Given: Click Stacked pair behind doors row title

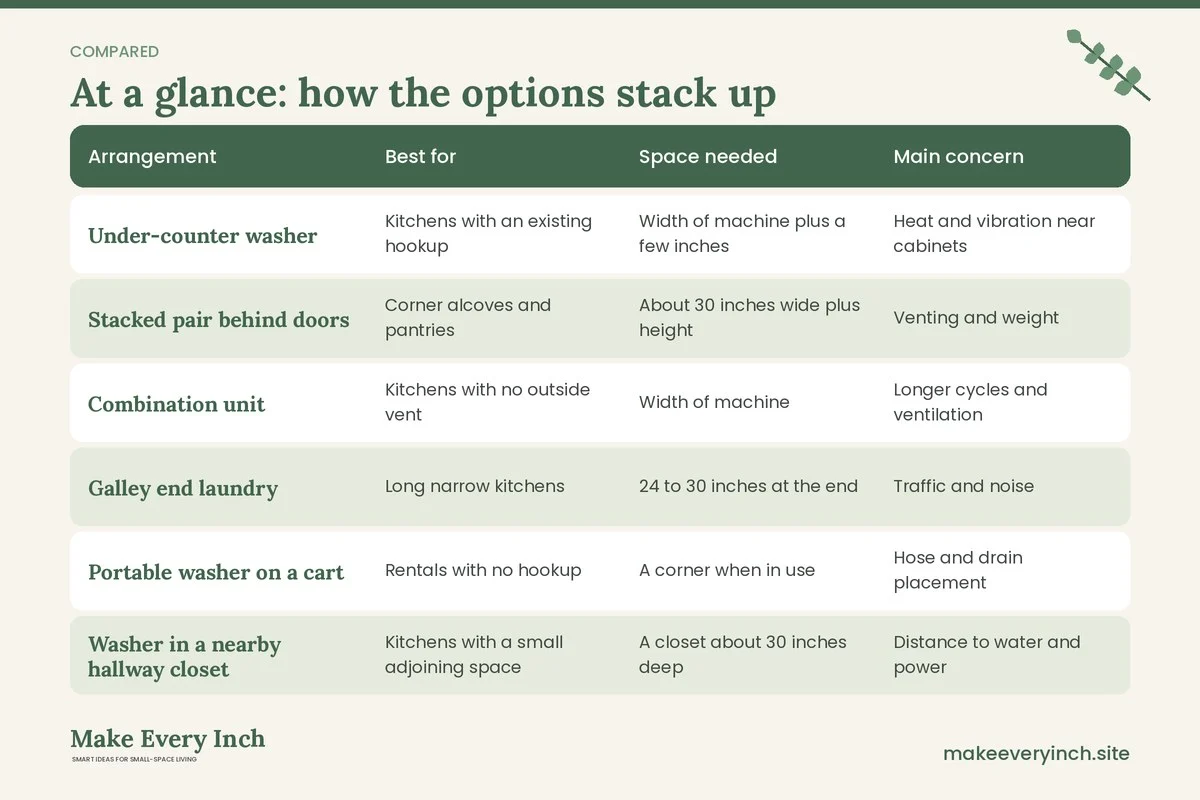Looking at the screenshot, I should (219, 320).
